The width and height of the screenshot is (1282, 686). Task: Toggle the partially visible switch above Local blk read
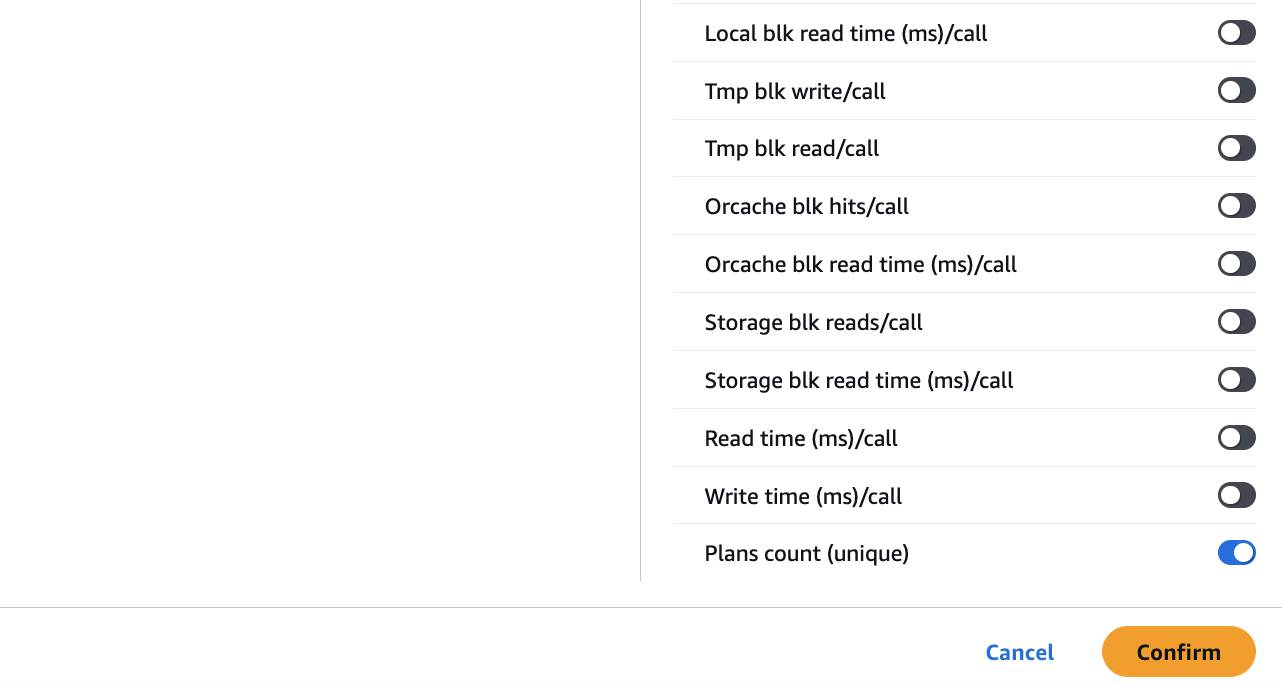(x=1236, y=3)
